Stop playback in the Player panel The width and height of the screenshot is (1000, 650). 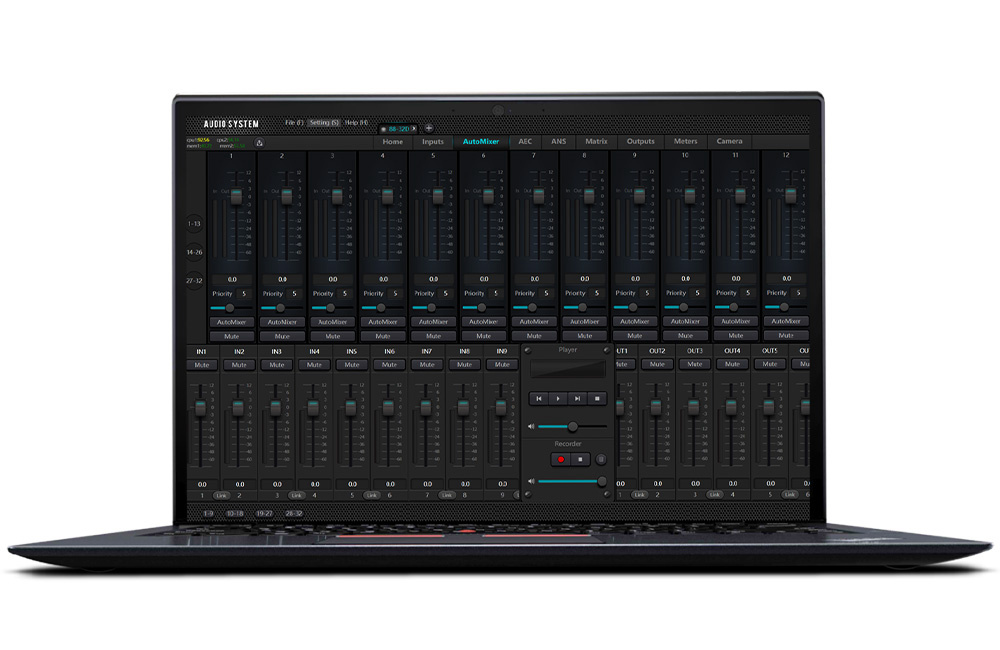(x=596, y=398)
